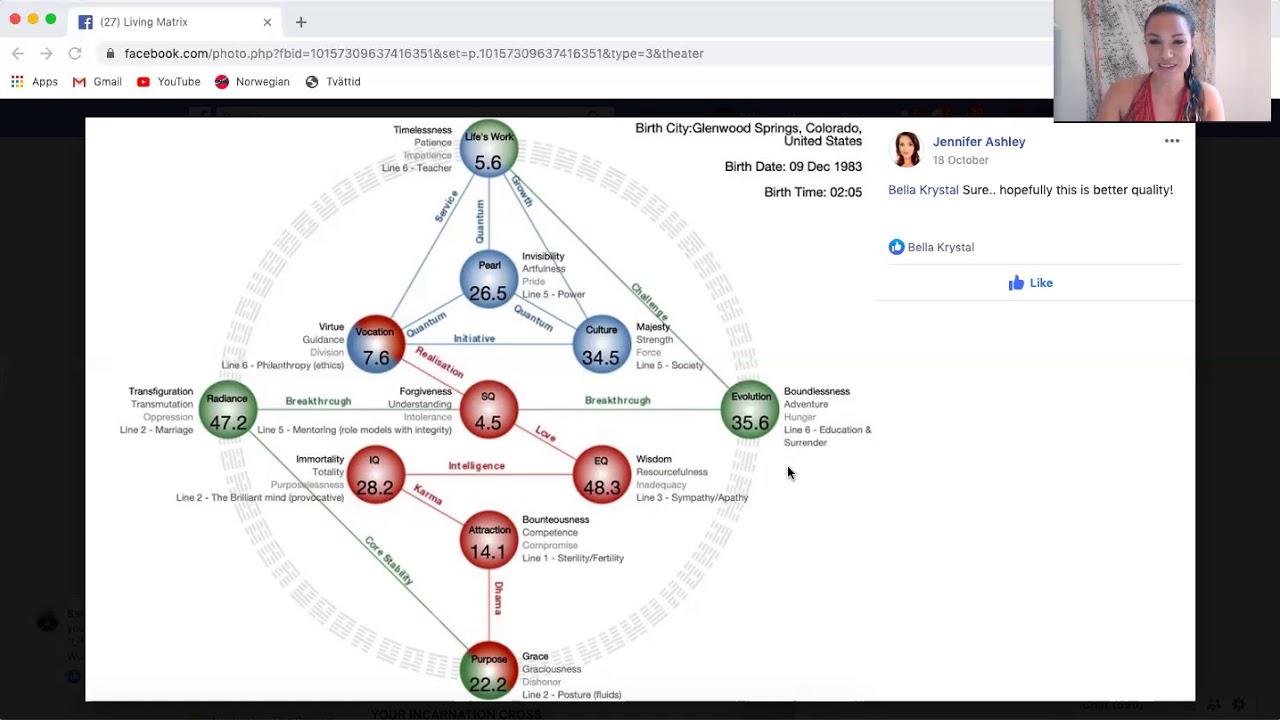This screenshot has height=720, width=1280.
Task: Click the 'Transfiguration' gift label
Action: pyautogui.click(x=160, y=392)
